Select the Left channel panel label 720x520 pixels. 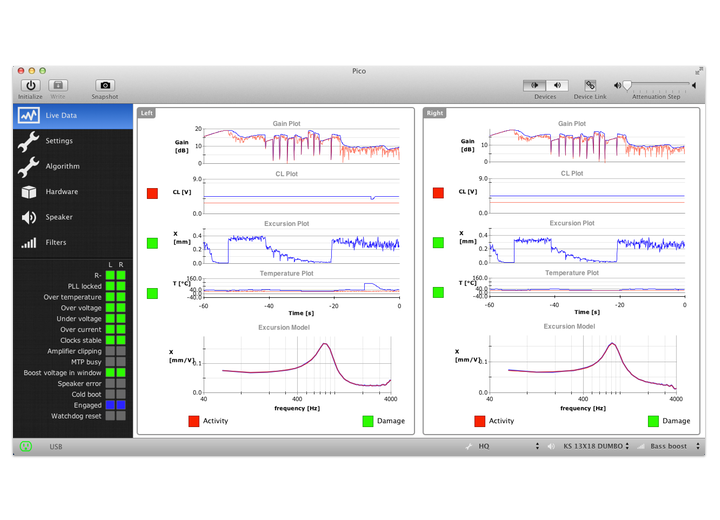click(147, 113)
